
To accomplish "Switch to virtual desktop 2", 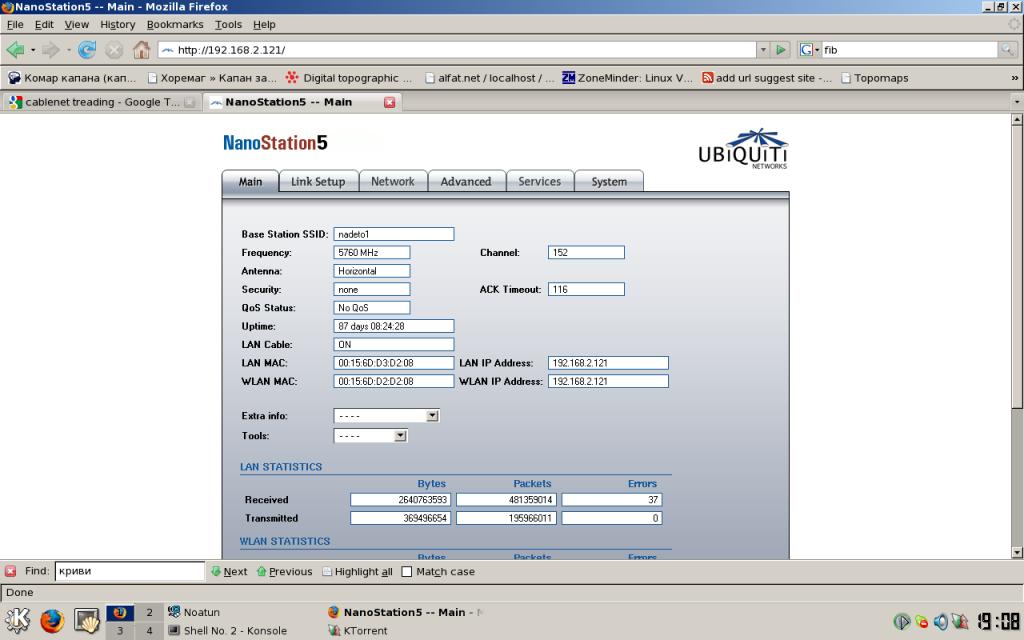I will coord(149,612).
